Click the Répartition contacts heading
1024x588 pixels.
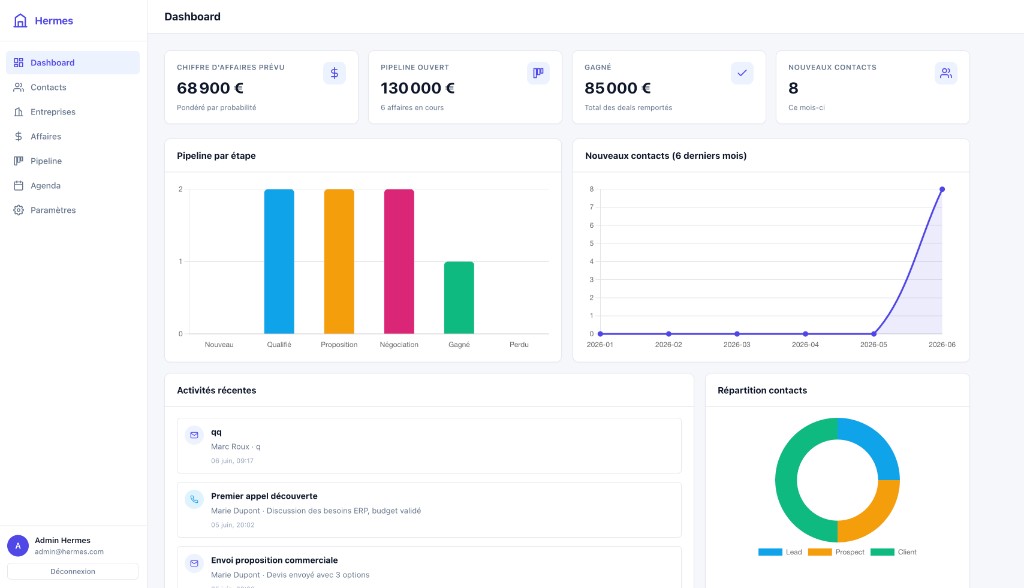[762, 390]
